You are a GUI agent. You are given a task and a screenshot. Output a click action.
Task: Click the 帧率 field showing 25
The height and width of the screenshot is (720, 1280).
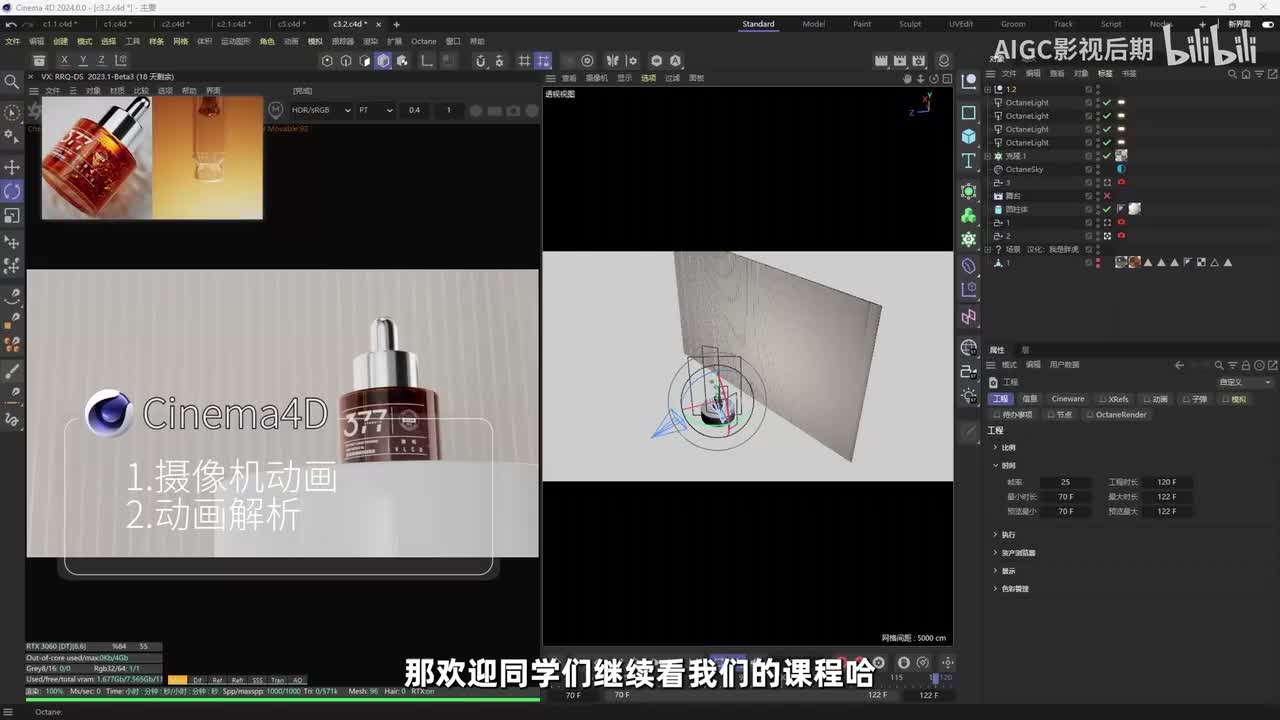tap(1066, 482)
